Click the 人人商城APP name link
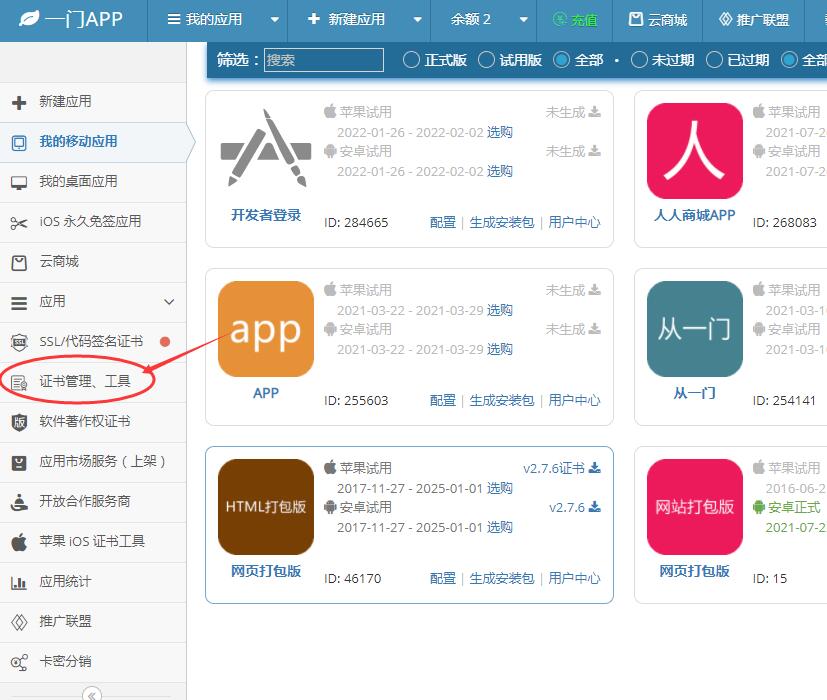Viewport: 827px width, 700px height. pos(695,215)
